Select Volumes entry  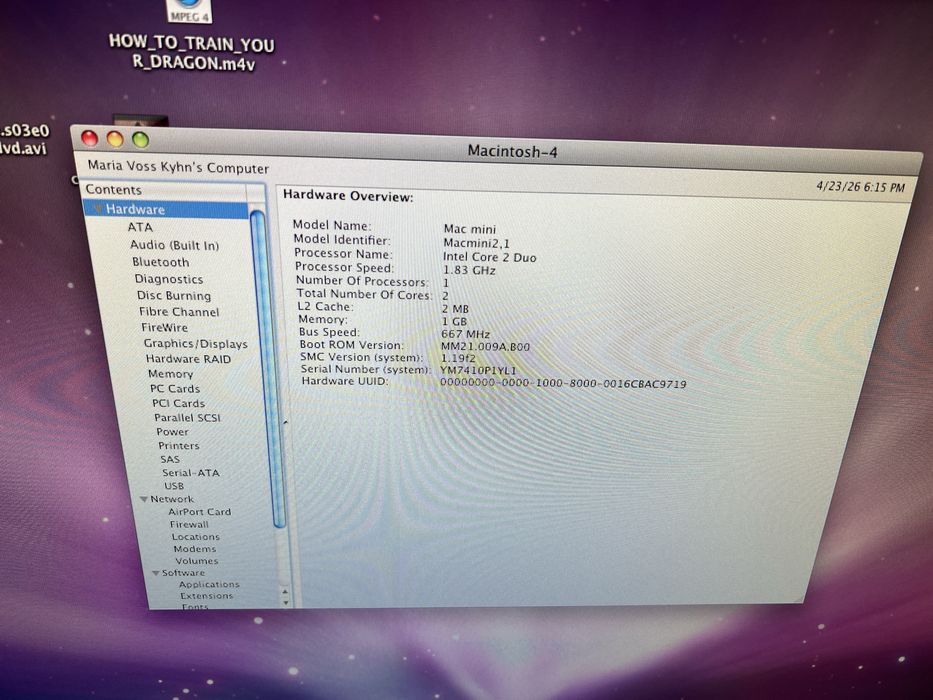coord(196,561)
